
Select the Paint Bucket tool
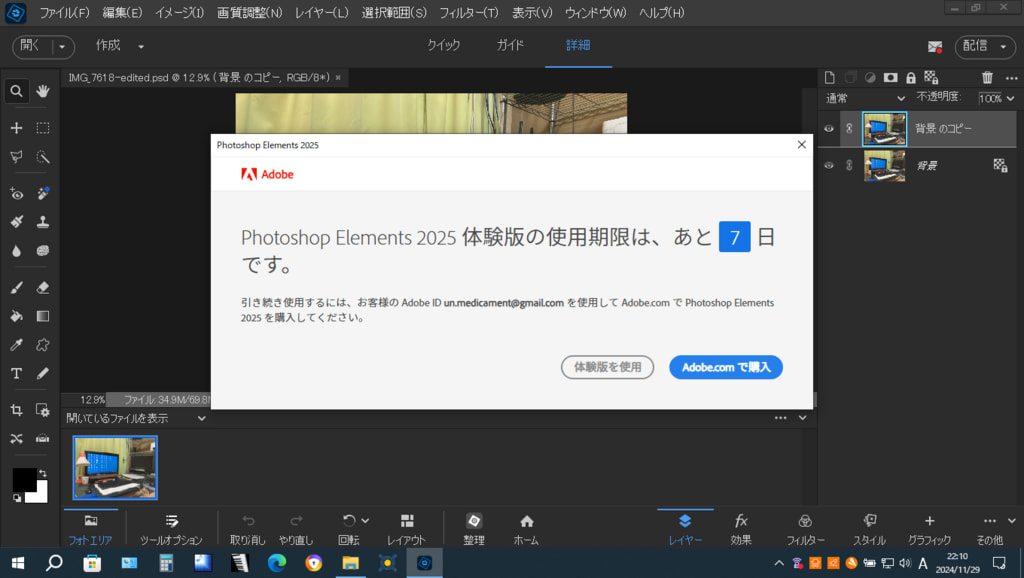click(x=16, y=316)
